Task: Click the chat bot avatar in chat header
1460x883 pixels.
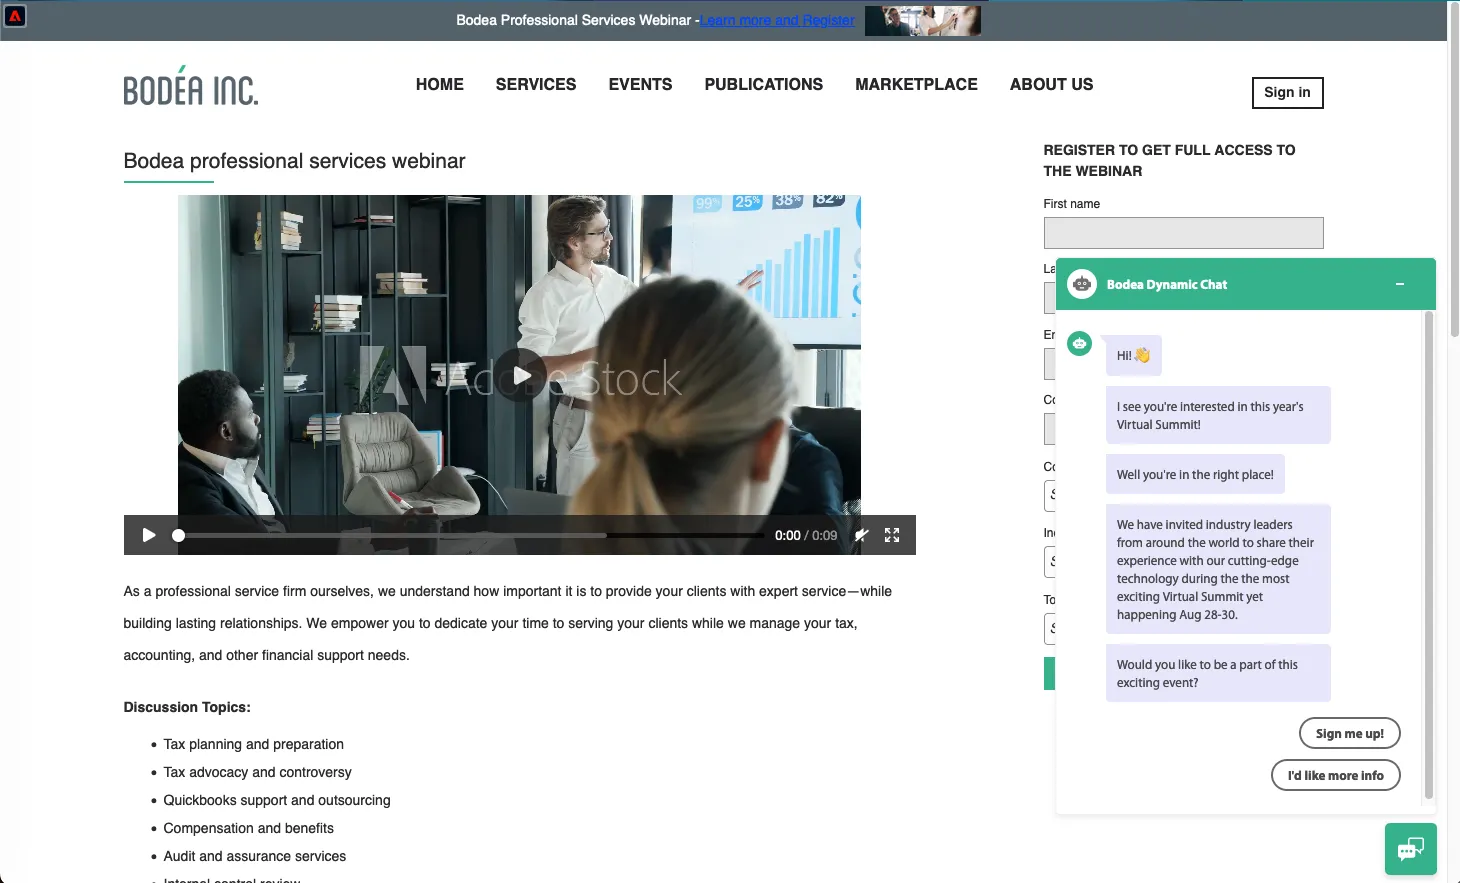Action: tap(1082, 284)
